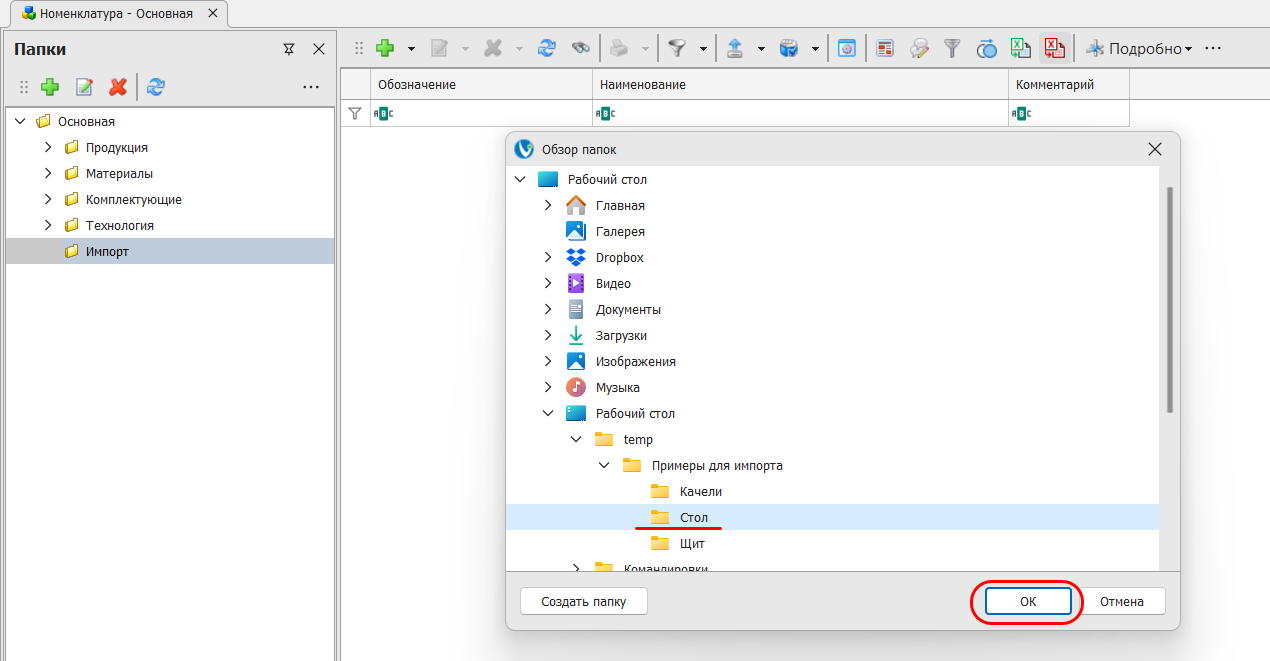Expand the Продукция folder node
1270x661 pixels.
[47, 147]
